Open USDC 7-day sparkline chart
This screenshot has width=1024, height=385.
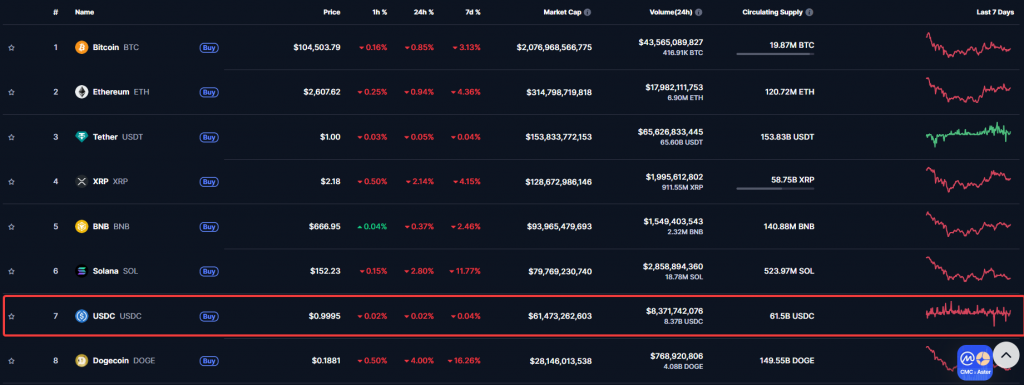pos(968,315)
